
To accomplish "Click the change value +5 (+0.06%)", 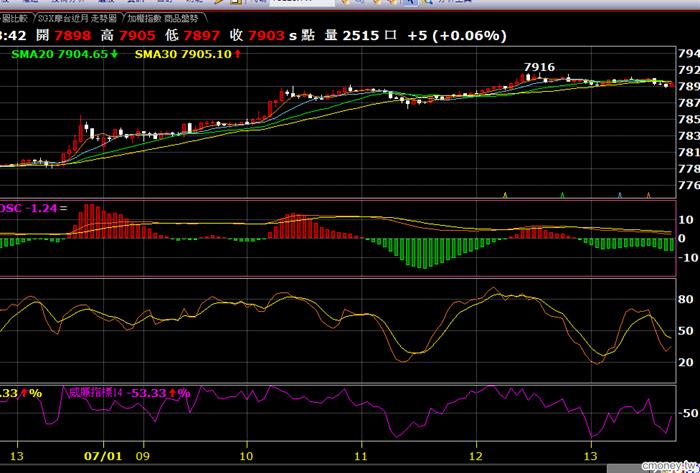I will click(x=457, y=36).
